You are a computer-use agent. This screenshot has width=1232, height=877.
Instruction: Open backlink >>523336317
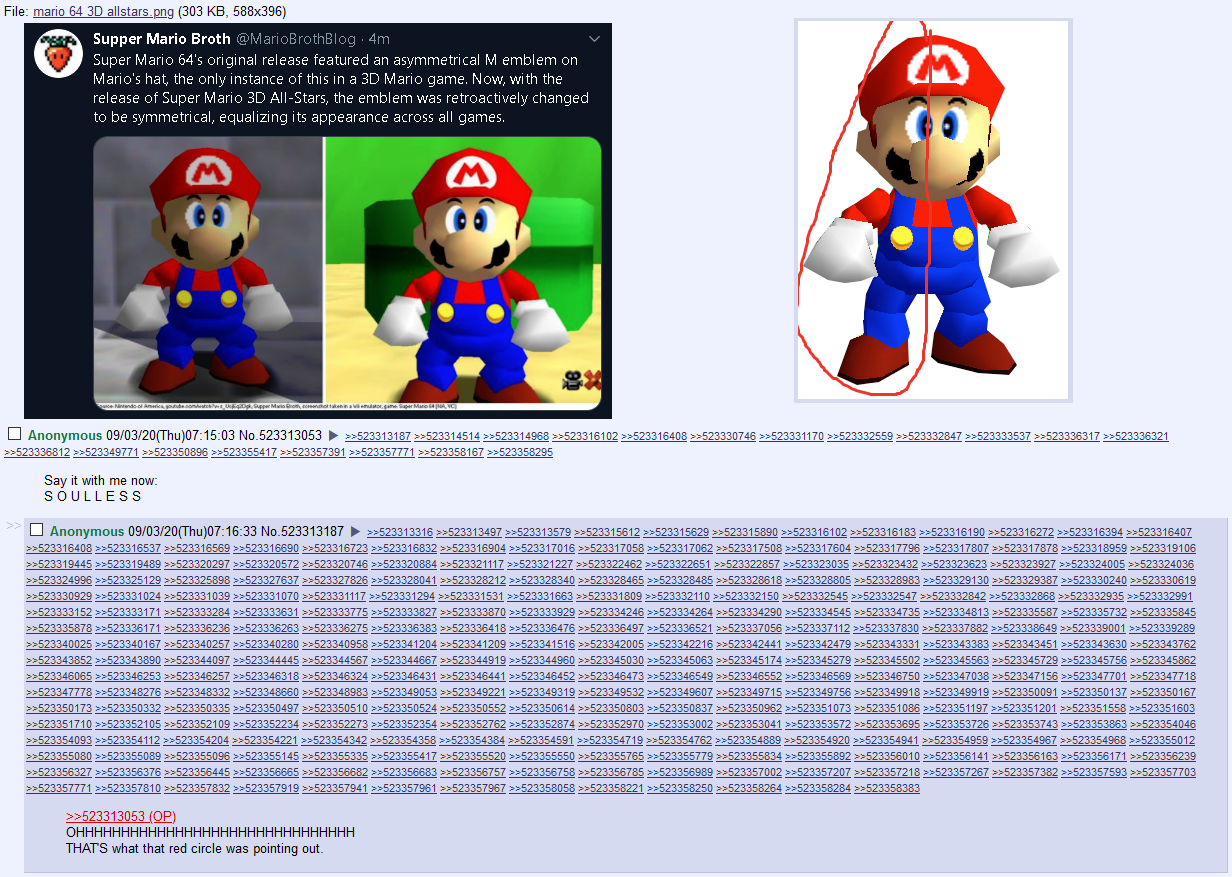click(1068, 436)
